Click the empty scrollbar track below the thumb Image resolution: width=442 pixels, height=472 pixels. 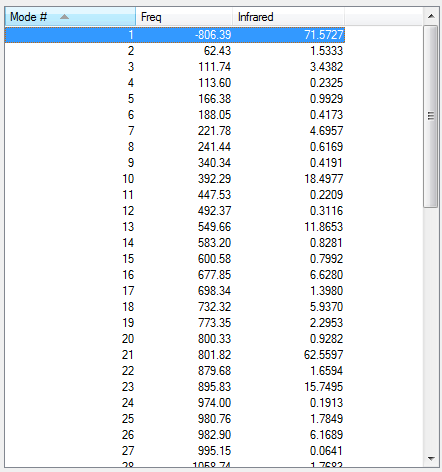pos(431,329)
